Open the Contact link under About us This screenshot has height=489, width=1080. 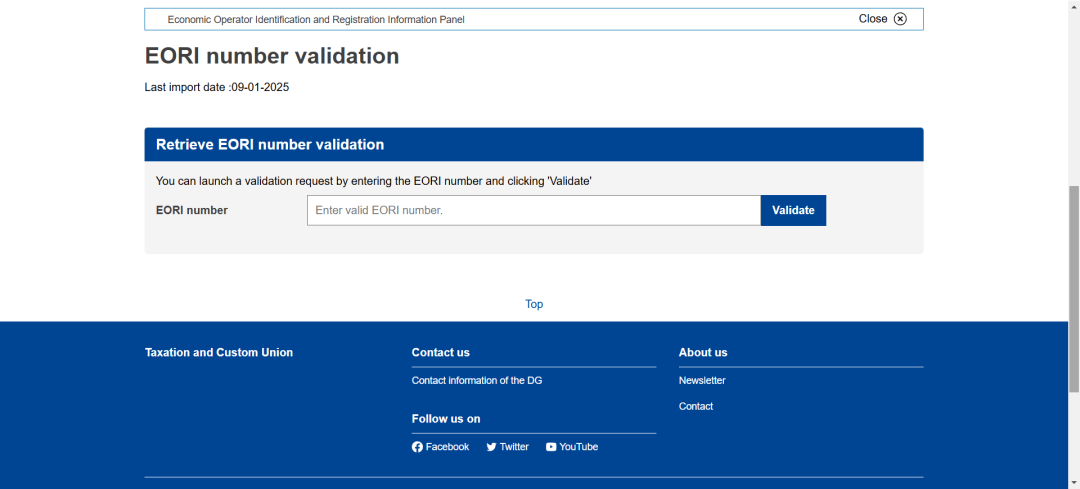click(696, 406)
